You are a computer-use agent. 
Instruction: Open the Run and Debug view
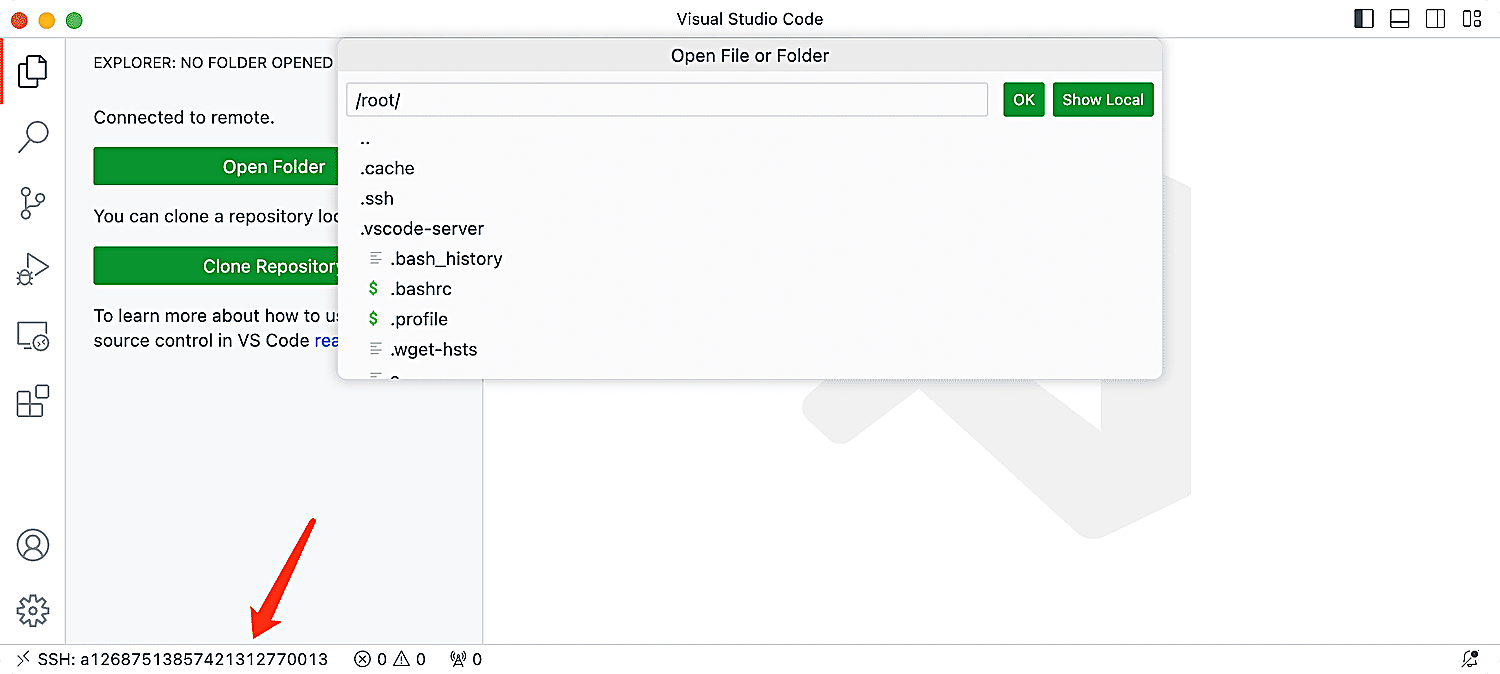pyautogui.click(x=33, y=270)
